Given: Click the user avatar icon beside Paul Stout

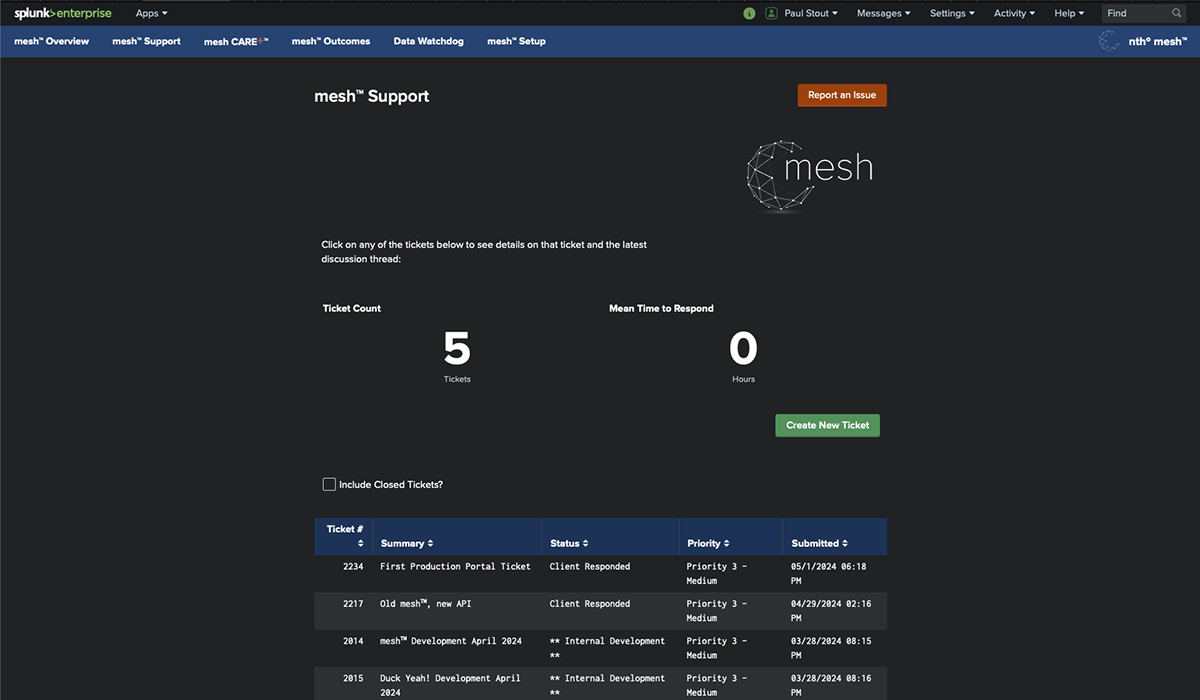Looking at the screenshot, I should click(x=771, y=13).
